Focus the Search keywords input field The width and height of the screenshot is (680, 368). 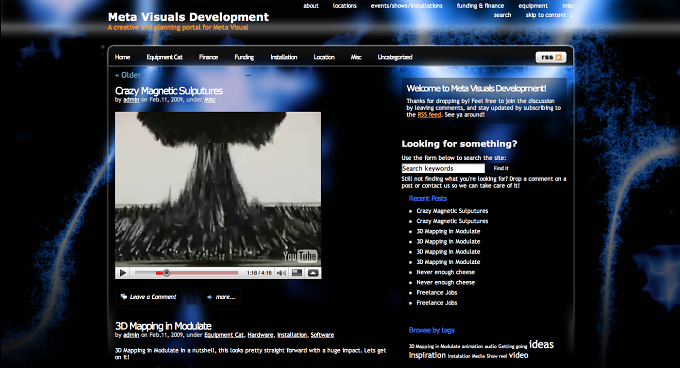(x=443, y=168)
